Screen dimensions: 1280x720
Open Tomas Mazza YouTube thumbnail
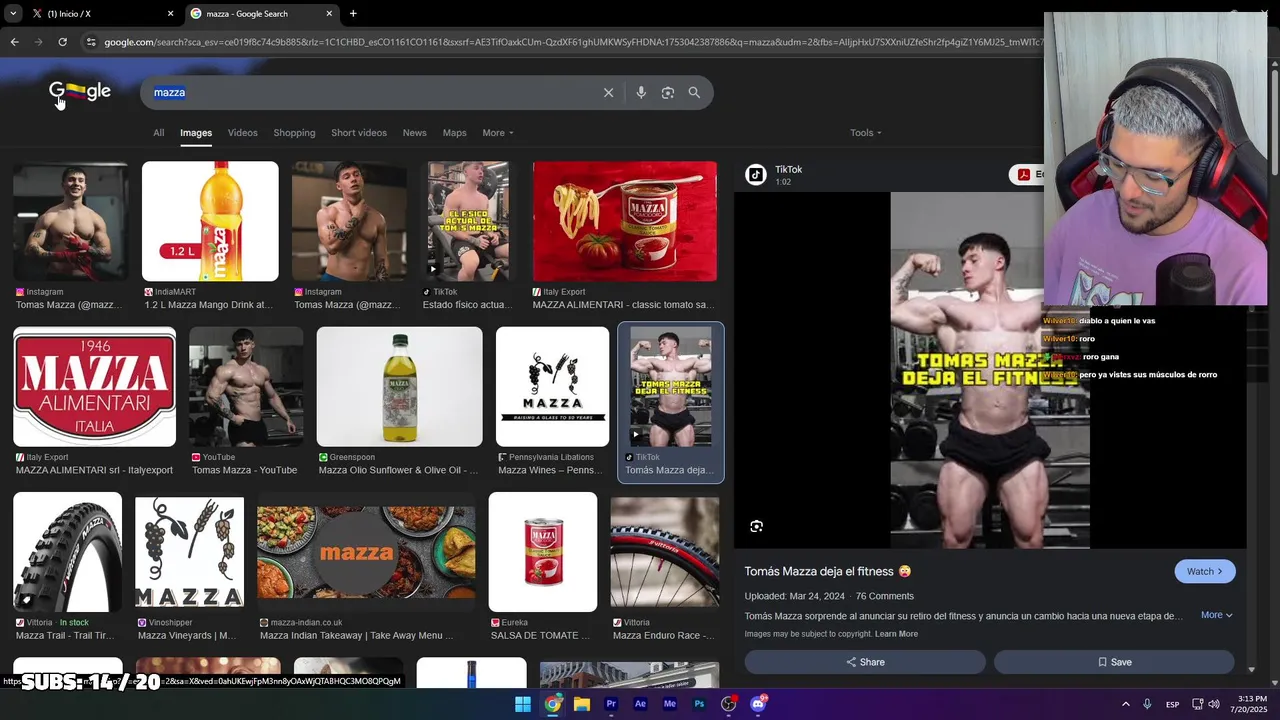[246, 386]
